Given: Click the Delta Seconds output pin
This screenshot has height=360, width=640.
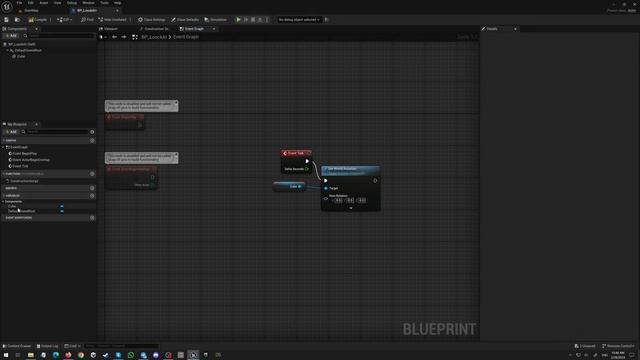Looking at the screenshot, I should 307,169.
